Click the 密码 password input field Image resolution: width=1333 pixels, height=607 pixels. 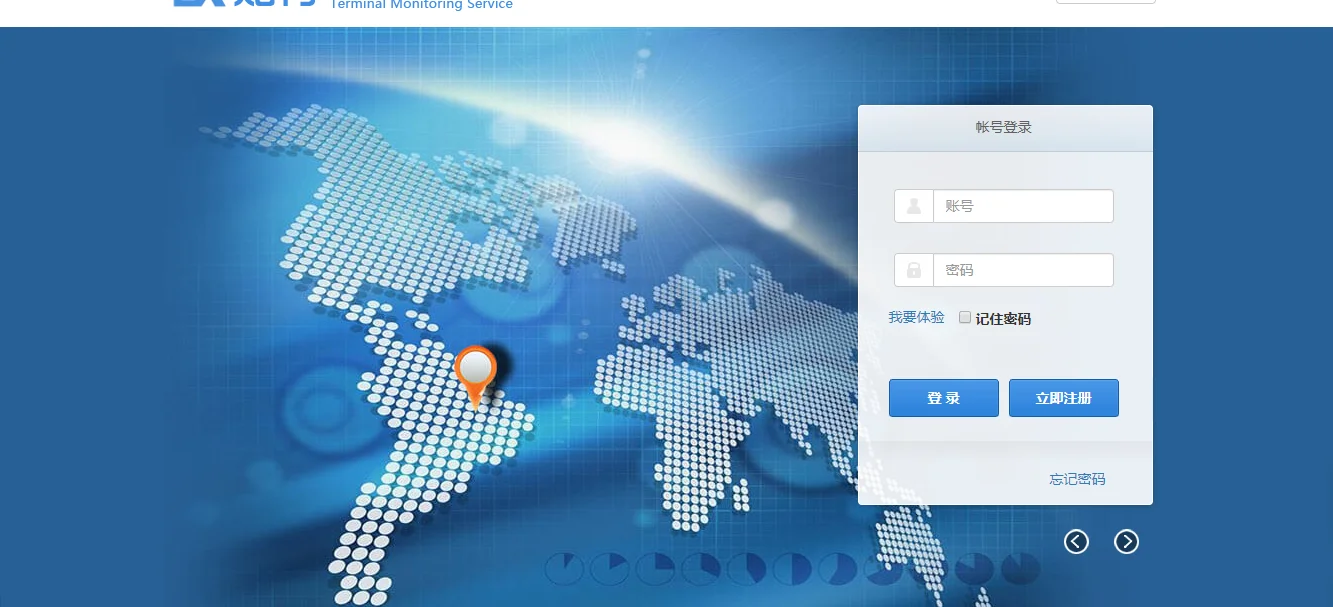pos(1023,269)
